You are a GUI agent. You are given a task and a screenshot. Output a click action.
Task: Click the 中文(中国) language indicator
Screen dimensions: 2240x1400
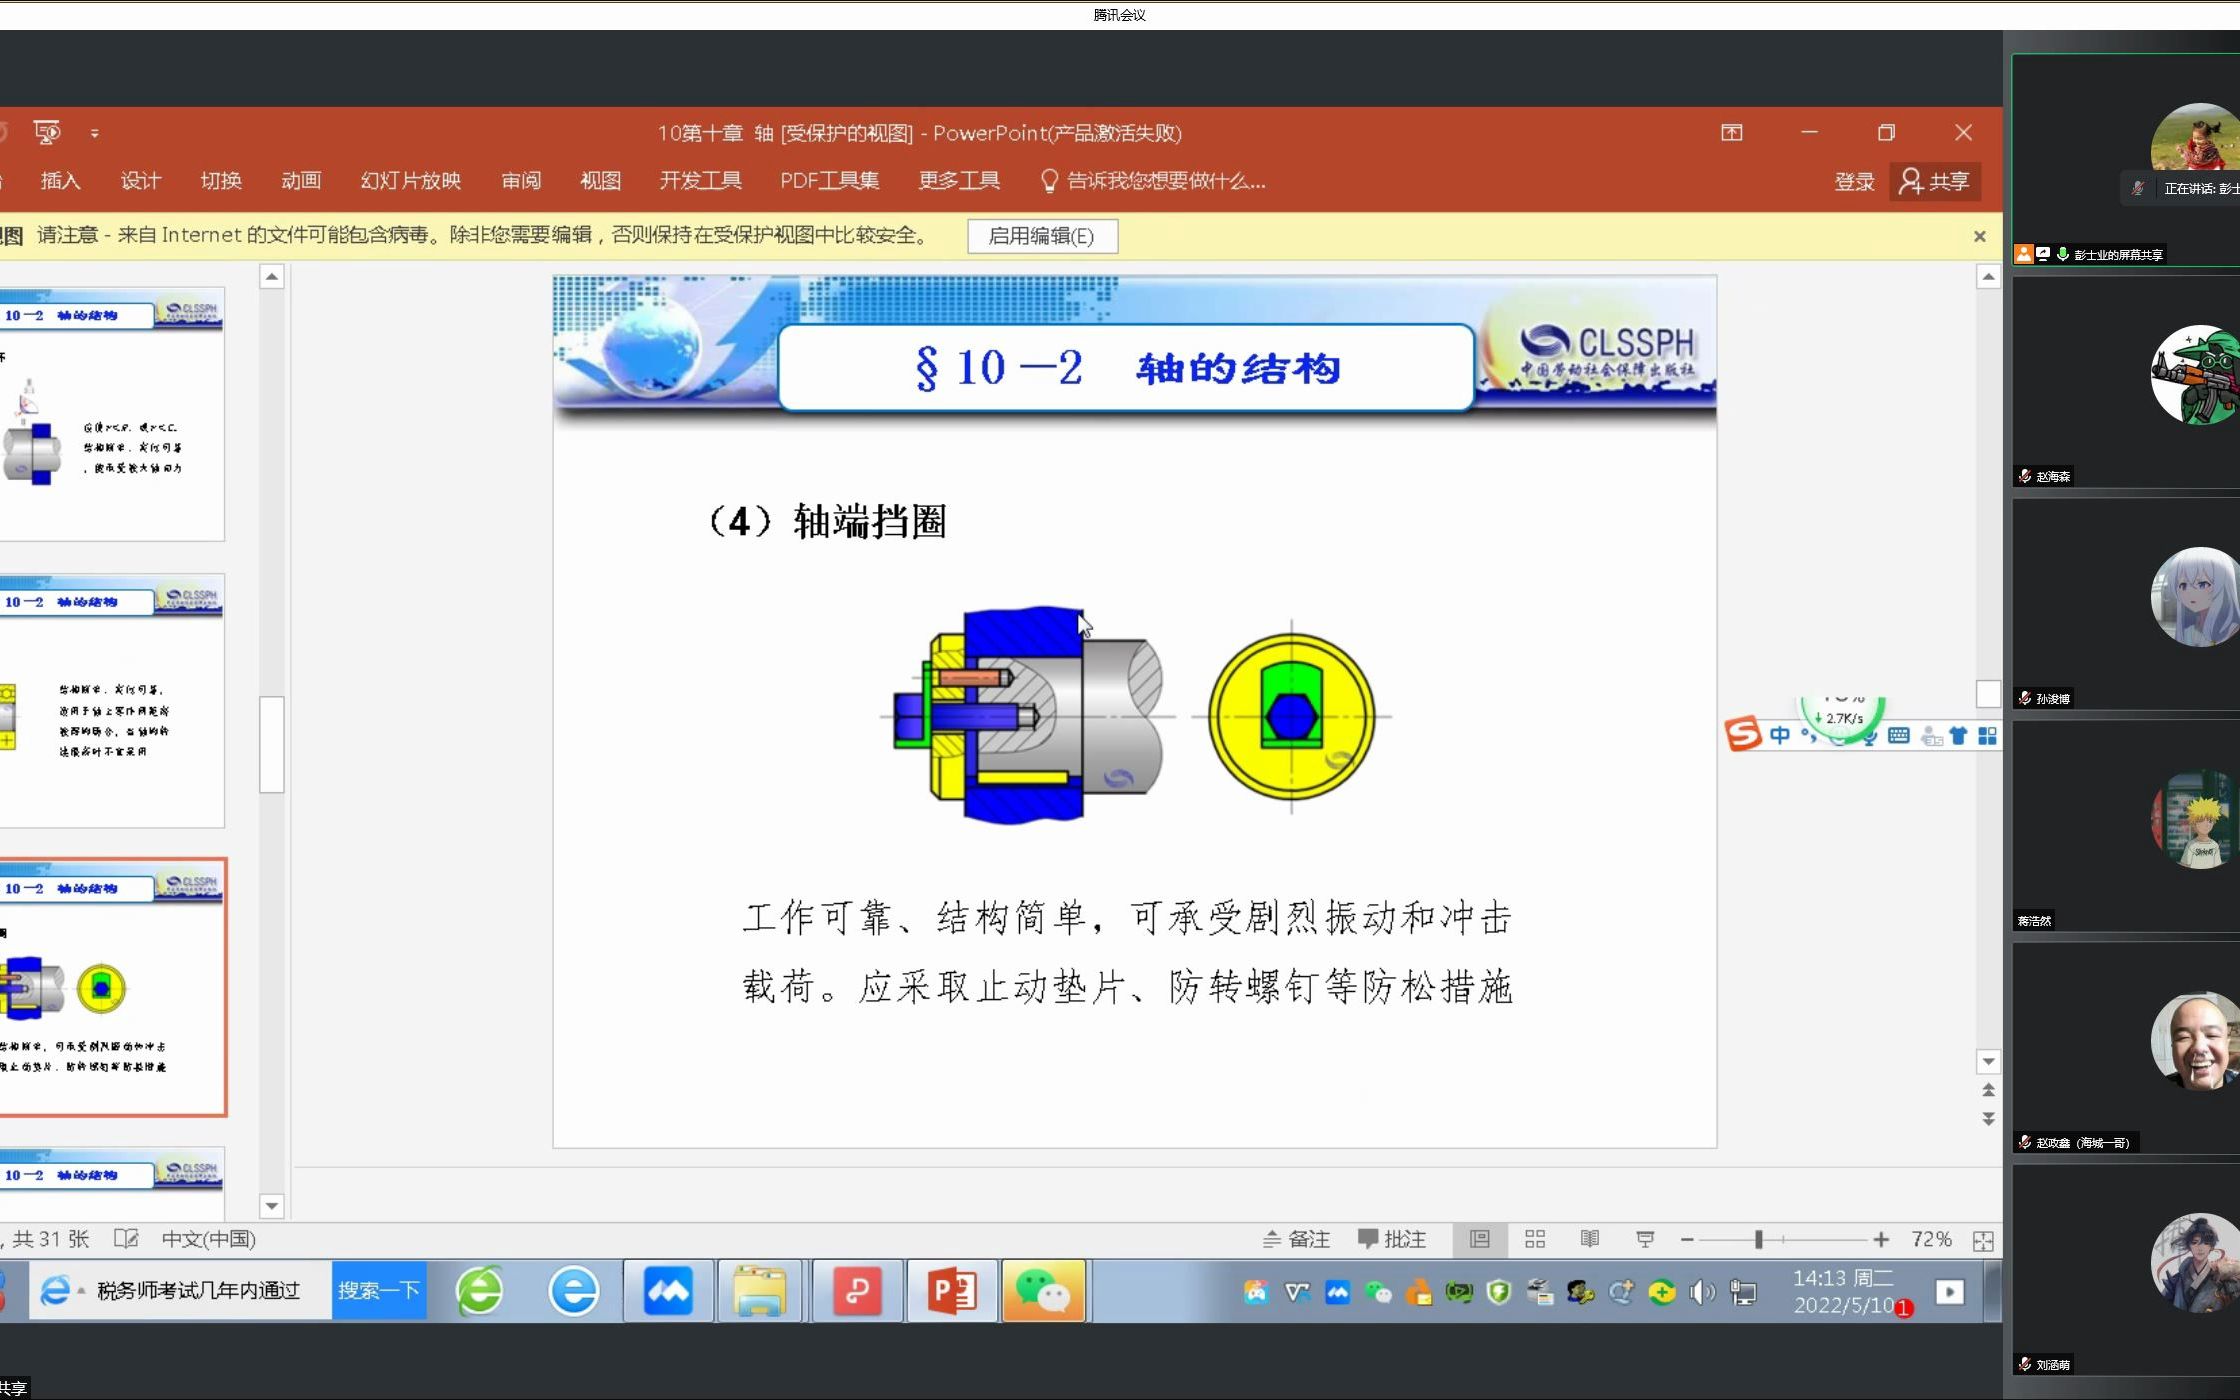coord(209,1239)
